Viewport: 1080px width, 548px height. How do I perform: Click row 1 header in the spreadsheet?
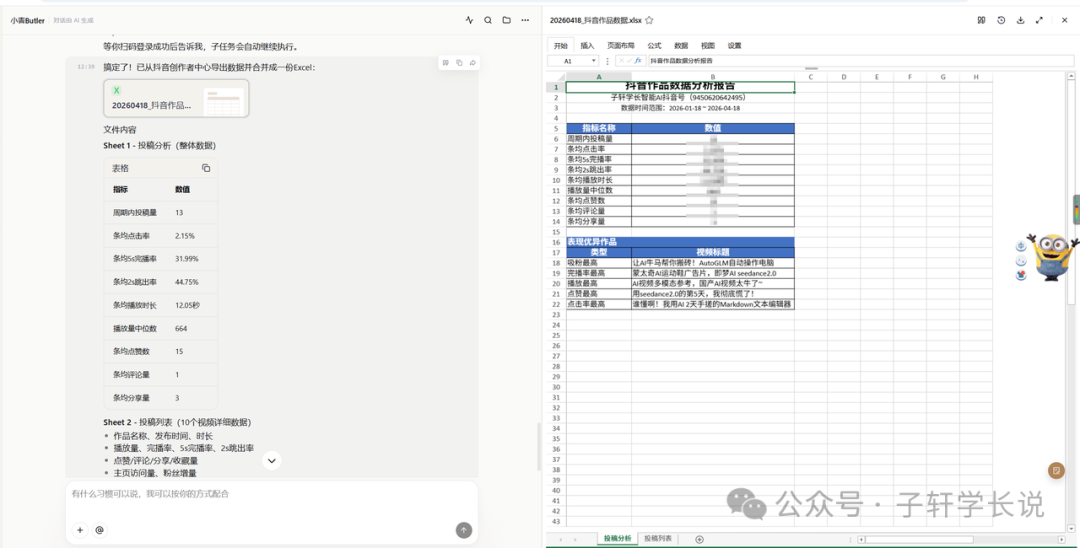coord(556,87)
